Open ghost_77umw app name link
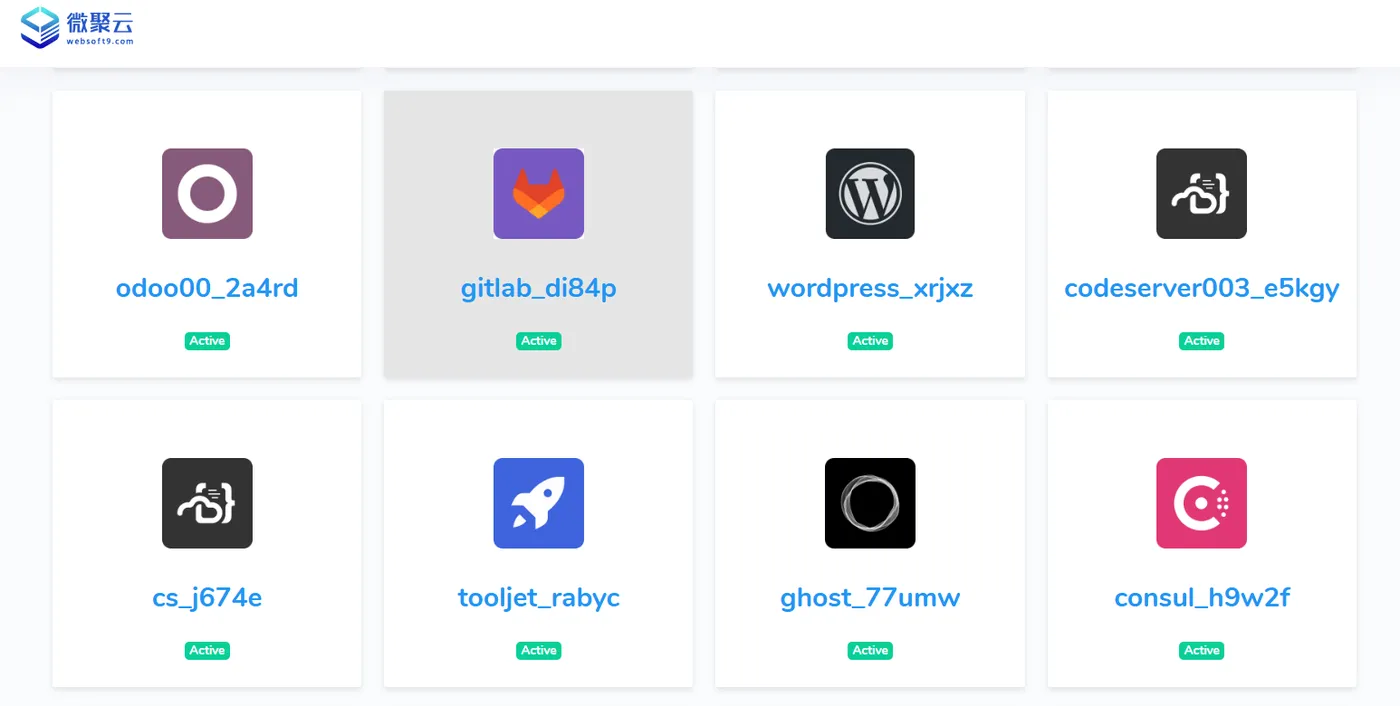Viewport: 1400px width, 706px height. pos(870,598)
